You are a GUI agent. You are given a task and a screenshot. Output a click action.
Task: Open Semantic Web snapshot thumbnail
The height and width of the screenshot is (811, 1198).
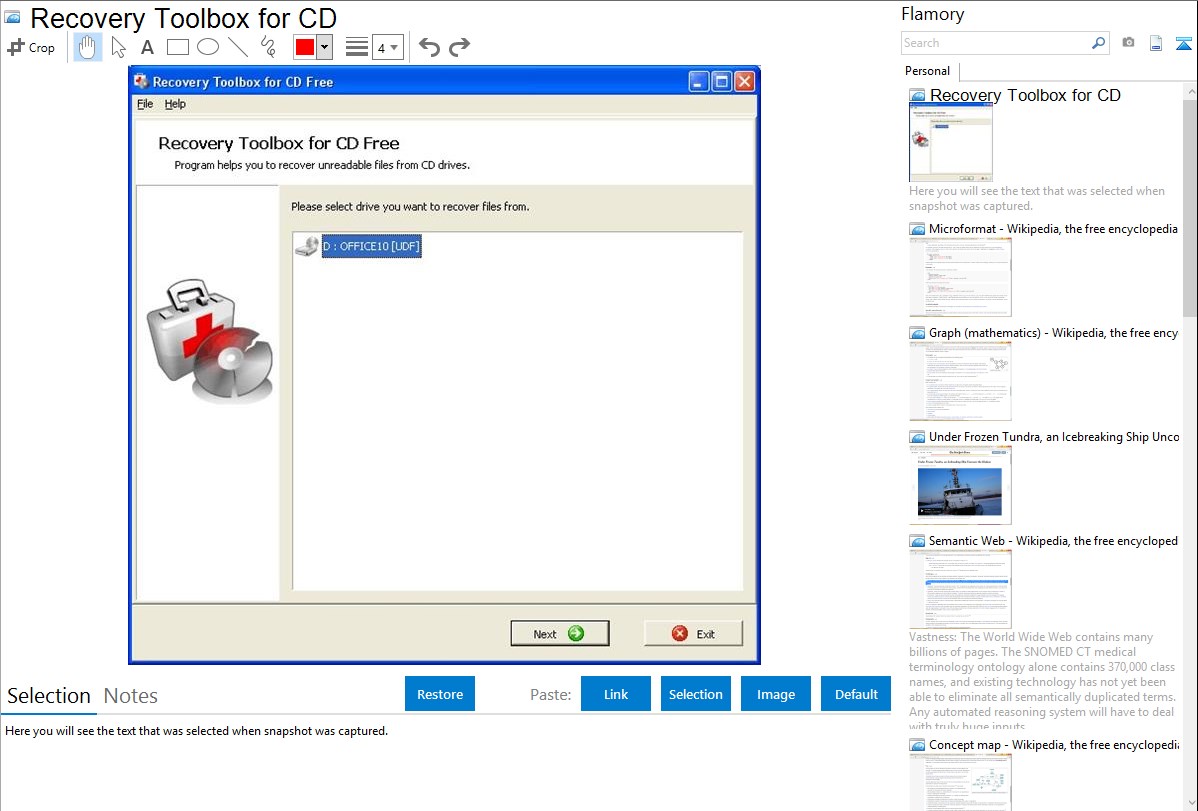960,589
